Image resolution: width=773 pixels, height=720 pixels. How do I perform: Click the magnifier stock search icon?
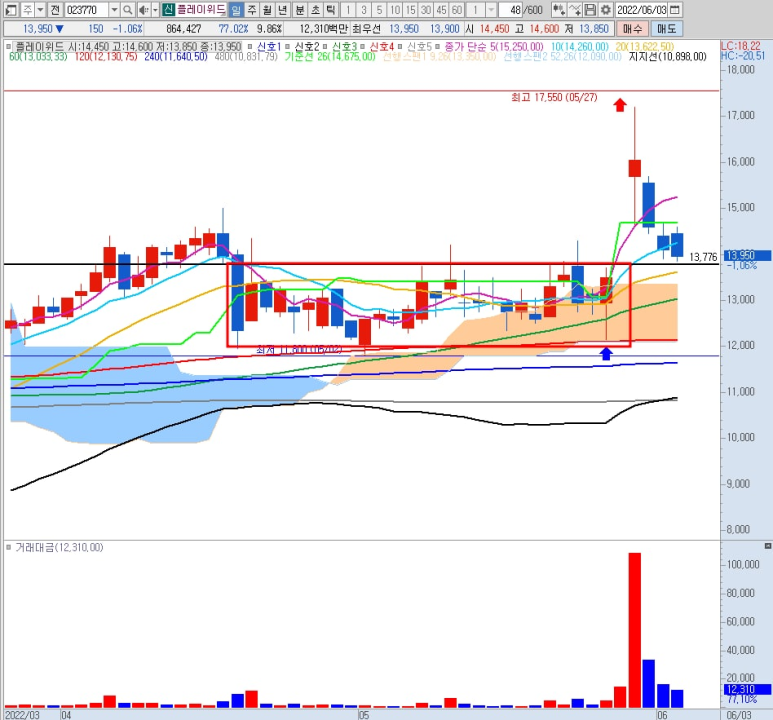point(128,9)
